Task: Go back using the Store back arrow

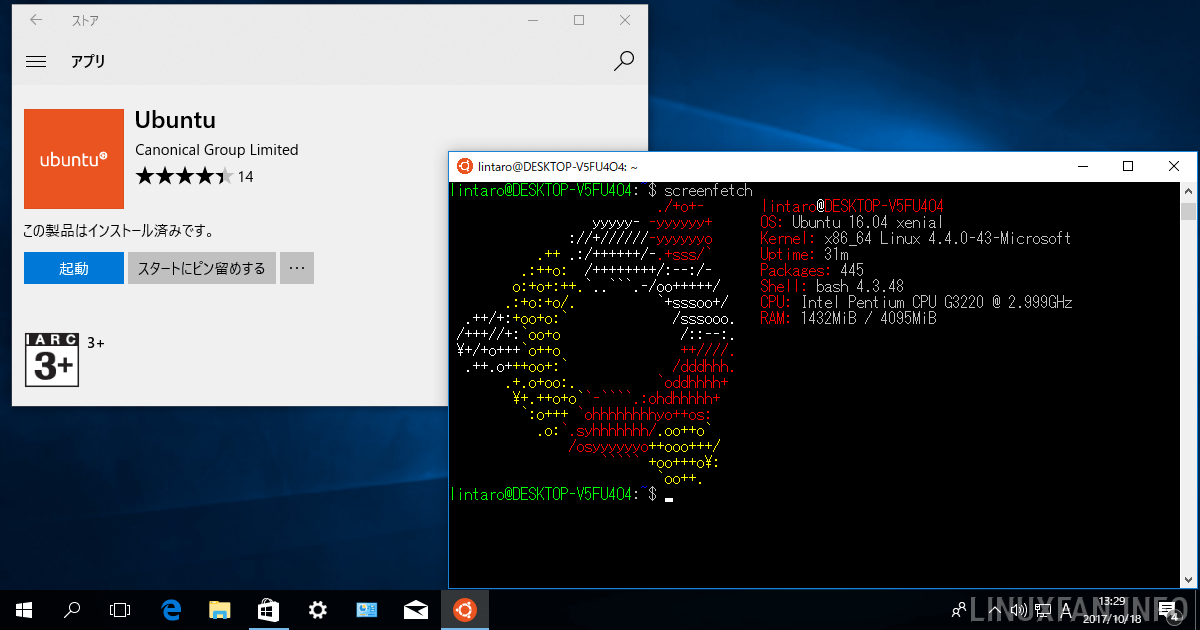Action: point(36,20)
